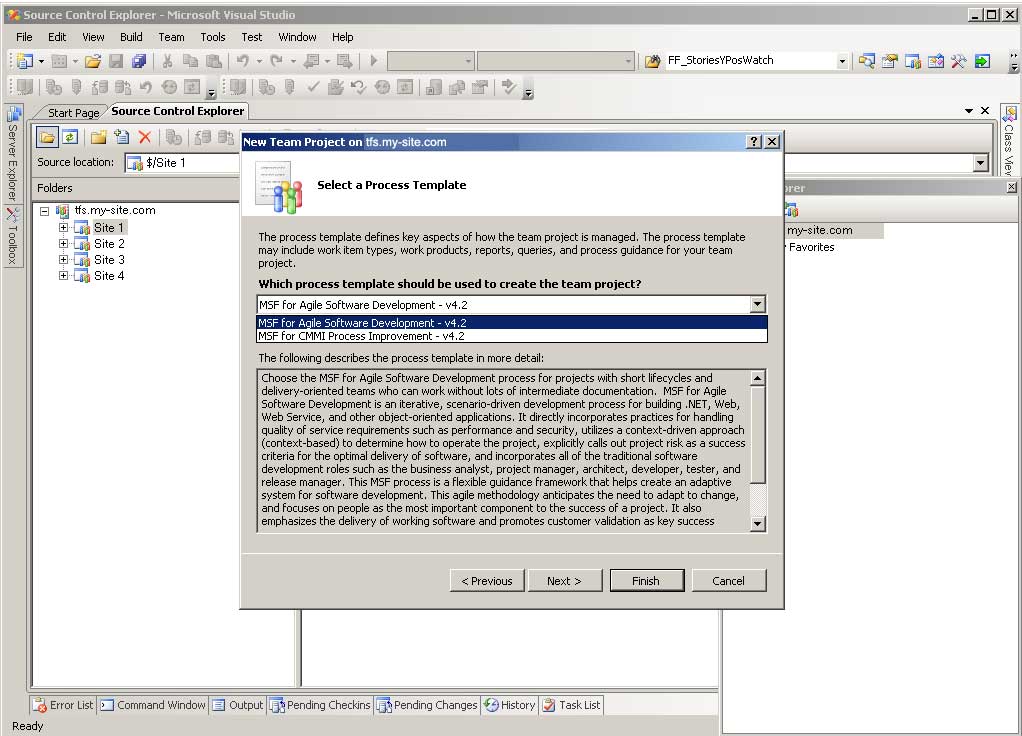Open the Output tab
Image resolution: width=1022 pixels, height=736 pixels.
[x=238, y=705]
